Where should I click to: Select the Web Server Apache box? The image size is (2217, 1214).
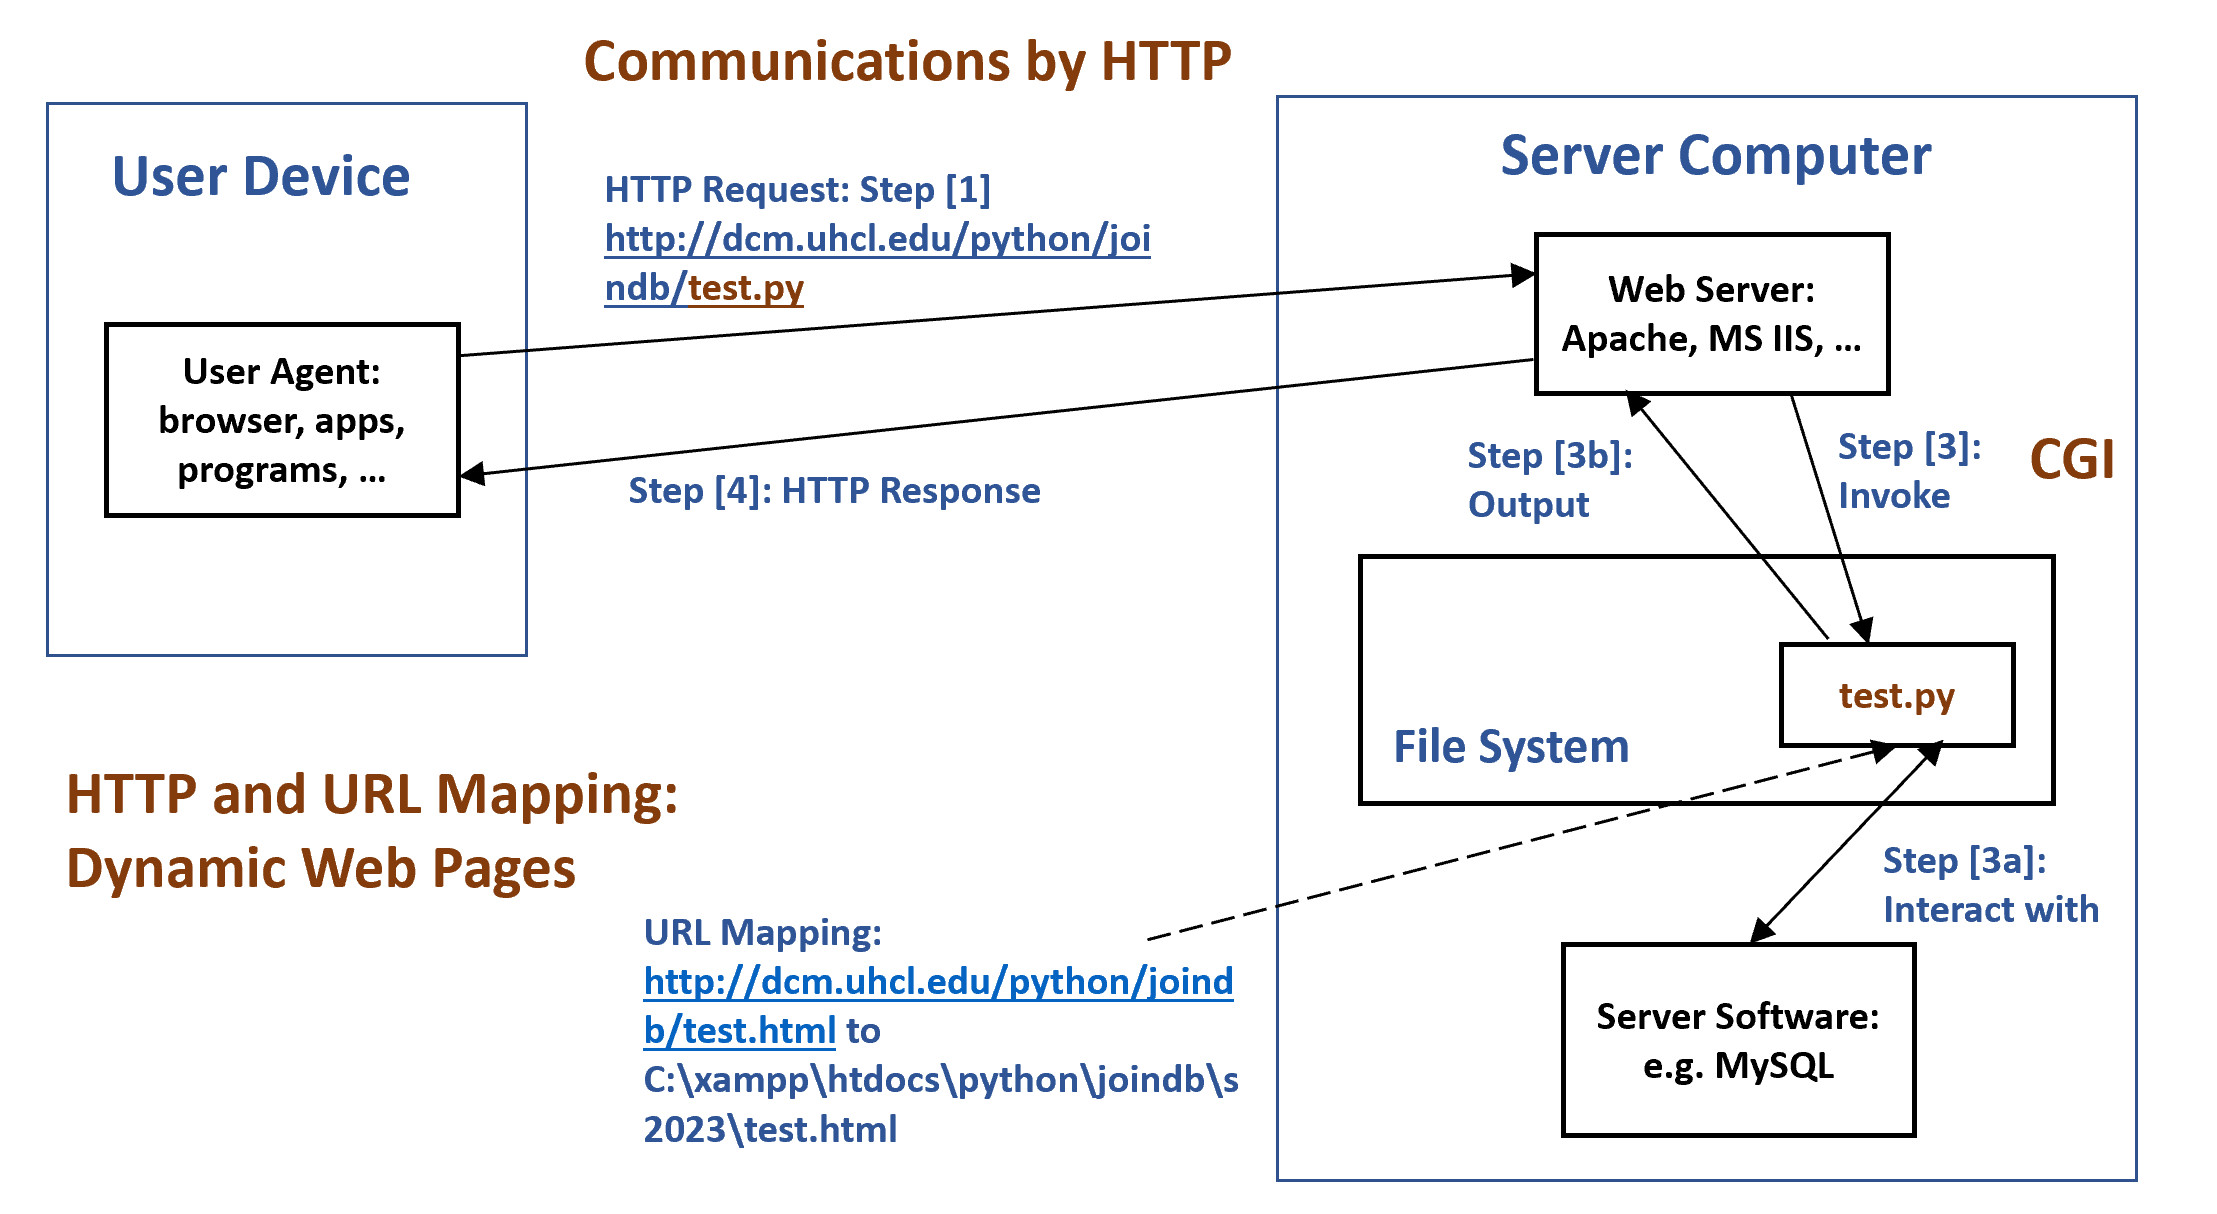1711,314
